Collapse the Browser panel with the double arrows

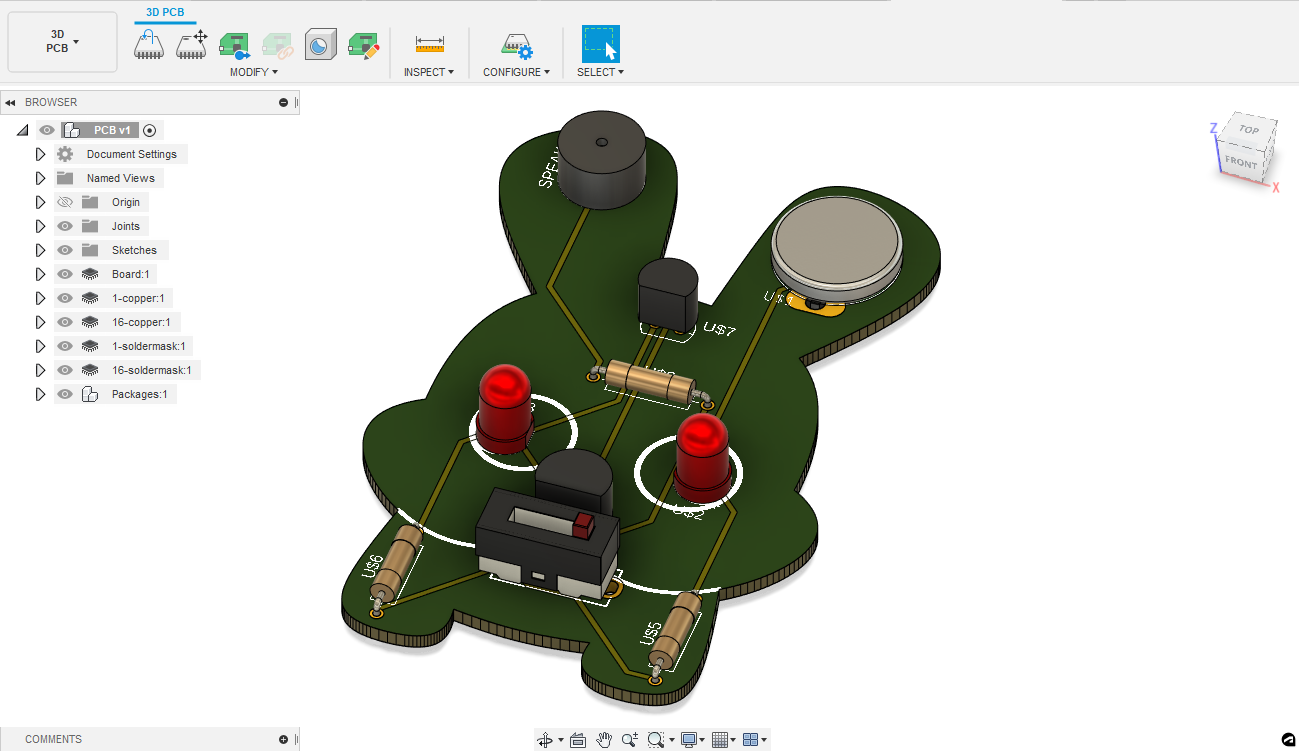tap(11, 101)
